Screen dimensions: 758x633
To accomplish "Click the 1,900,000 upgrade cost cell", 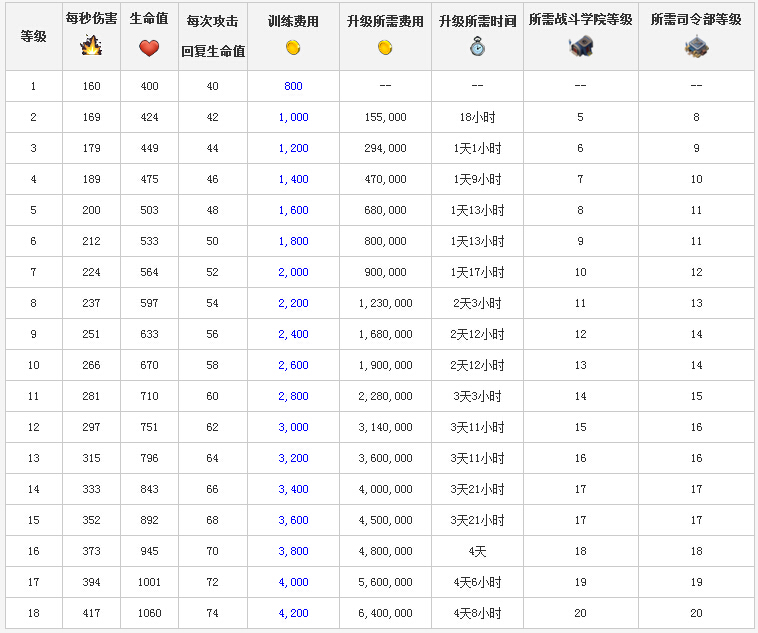I will (x=385, y=365).
